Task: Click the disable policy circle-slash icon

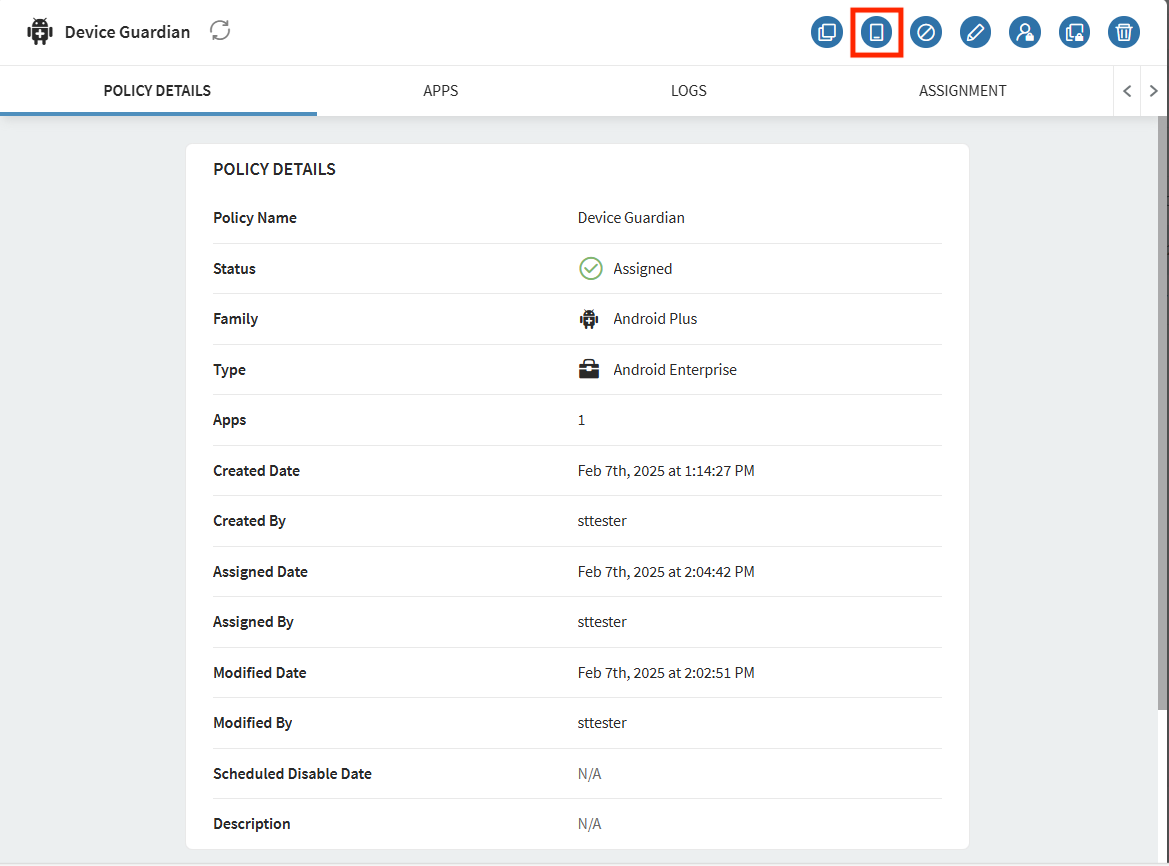Action: (x=926, y=32)
